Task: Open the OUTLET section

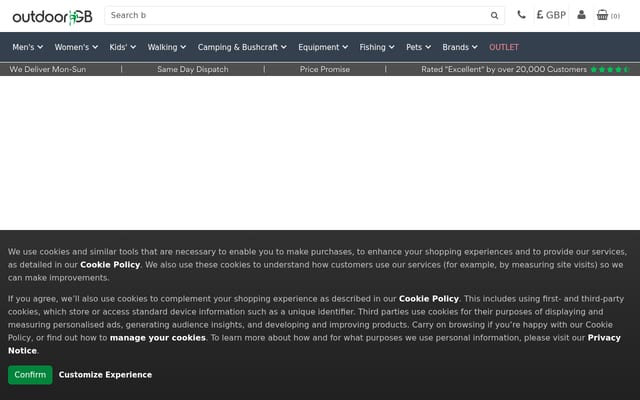Action: (x=504, y=47)
